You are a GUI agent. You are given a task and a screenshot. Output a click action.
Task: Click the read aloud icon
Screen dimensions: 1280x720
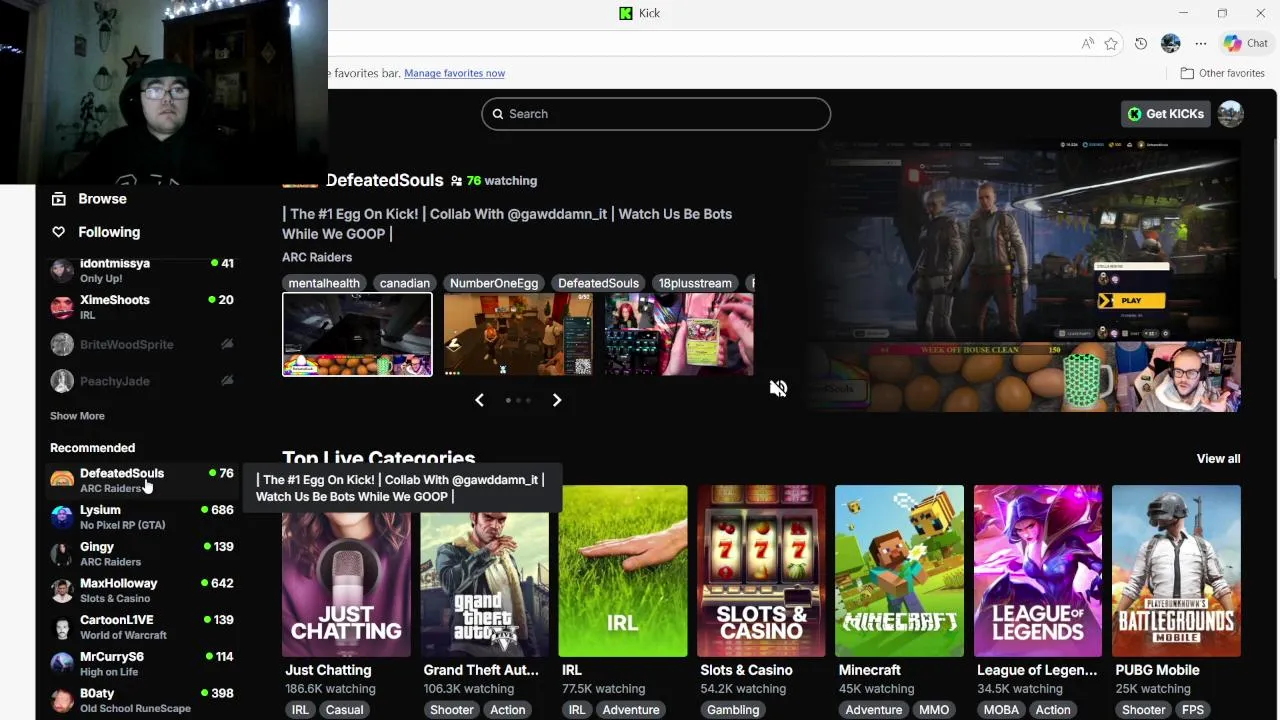click(1087, 43)
